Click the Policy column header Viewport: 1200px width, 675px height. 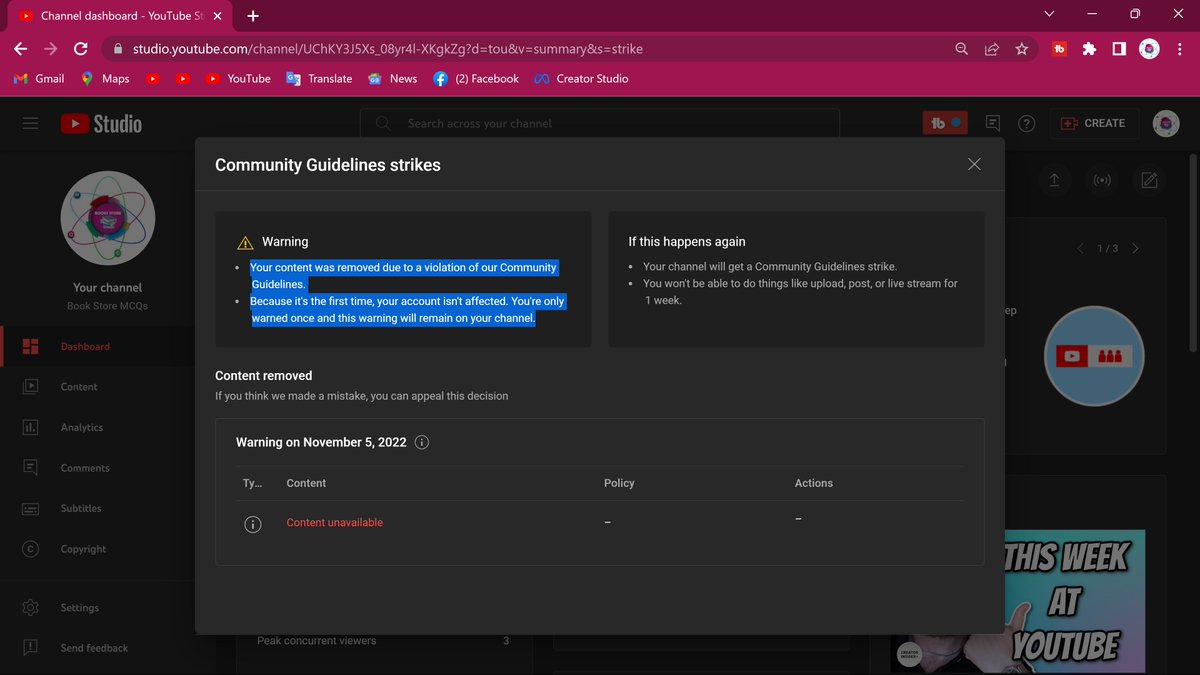click(x=619, y=483)
